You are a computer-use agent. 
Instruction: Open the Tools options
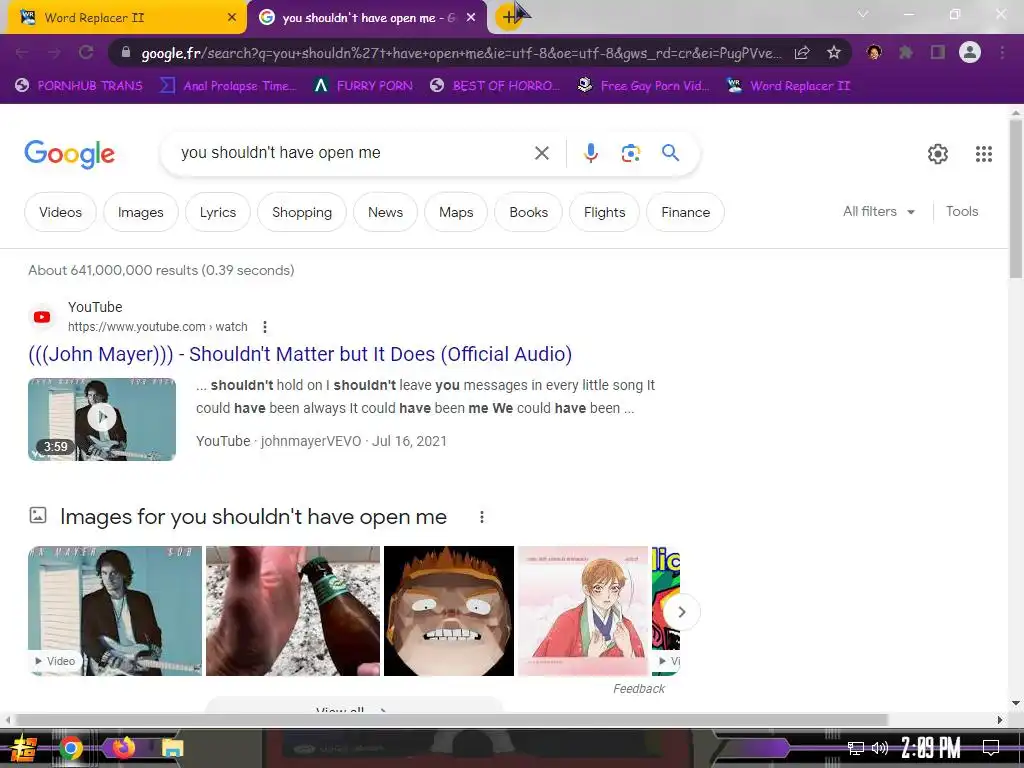[x=962, y=212]
